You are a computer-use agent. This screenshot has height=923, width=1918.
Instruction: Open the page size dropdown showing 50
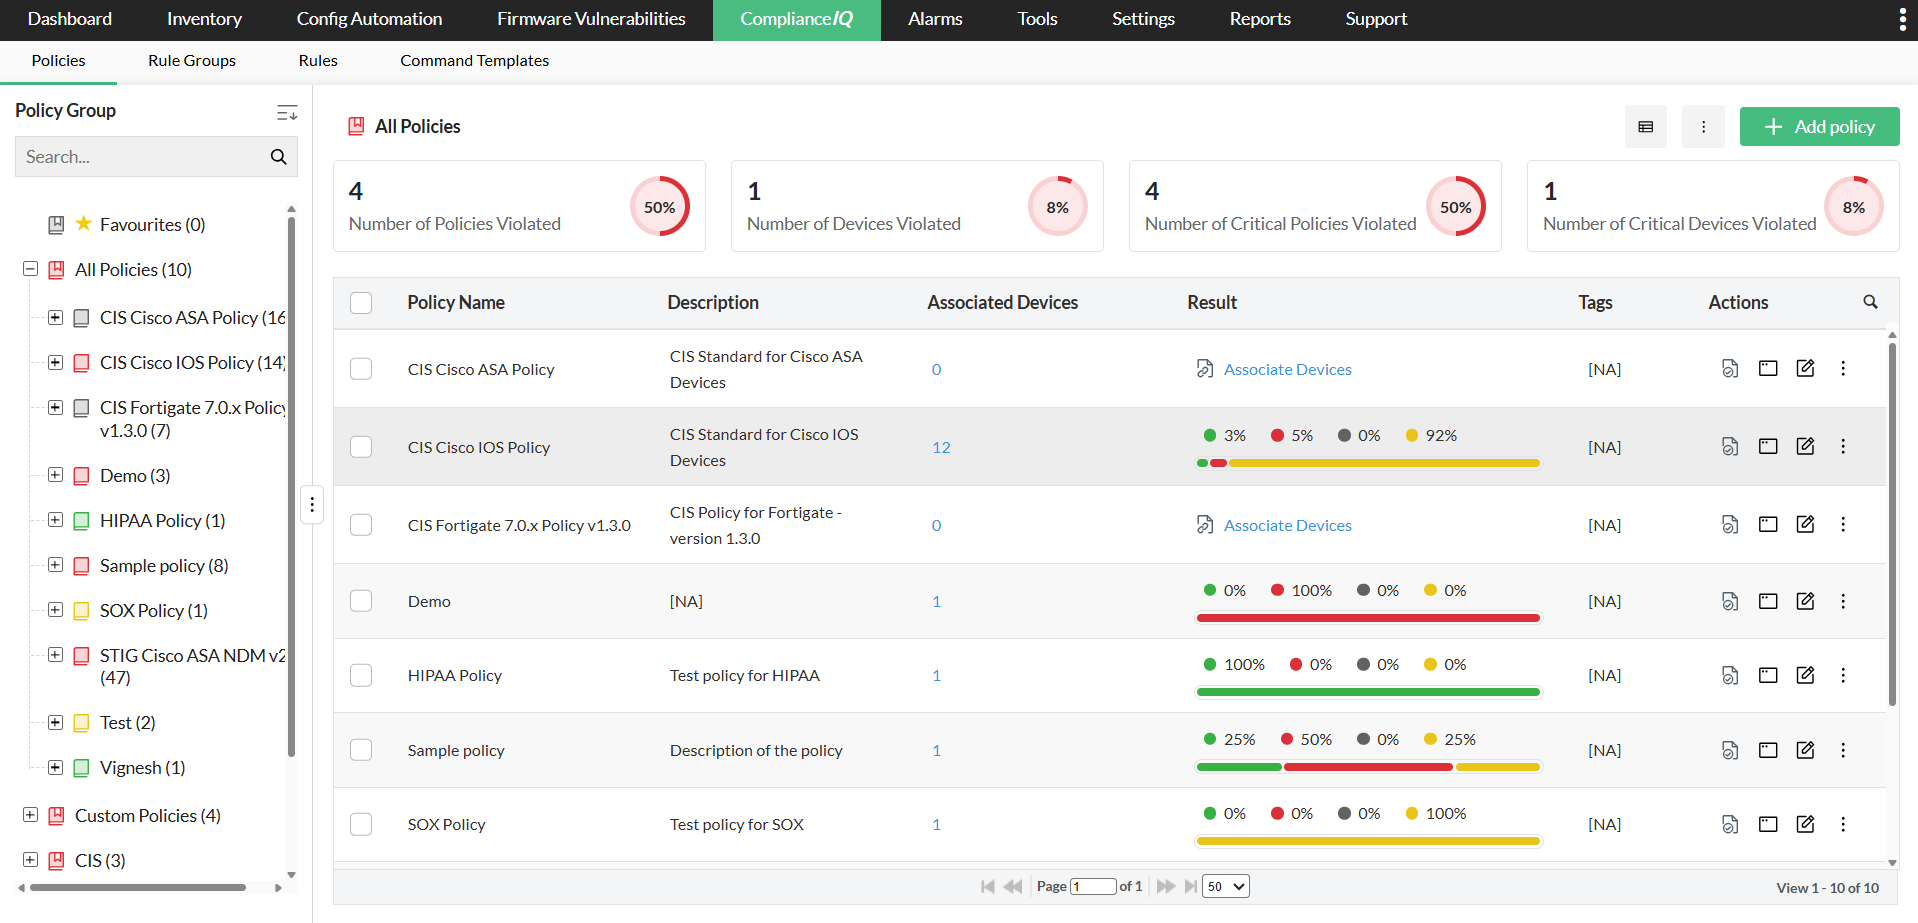click(x=1225, y=886)
